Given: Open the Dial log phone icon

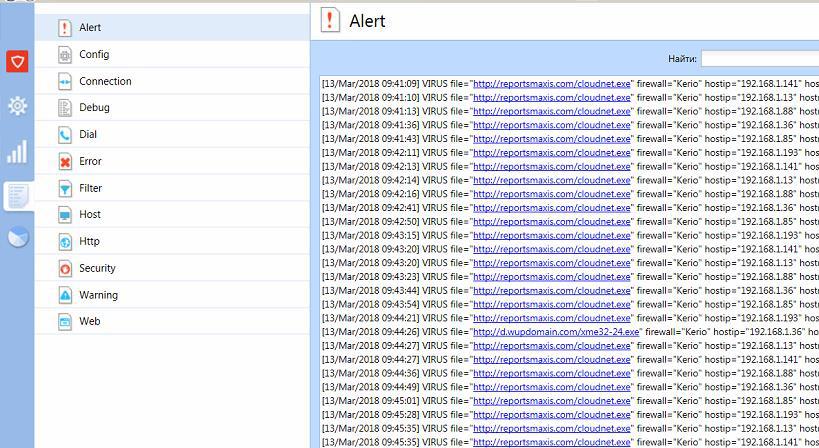Looking at the screenshot, I should [65, 135].
